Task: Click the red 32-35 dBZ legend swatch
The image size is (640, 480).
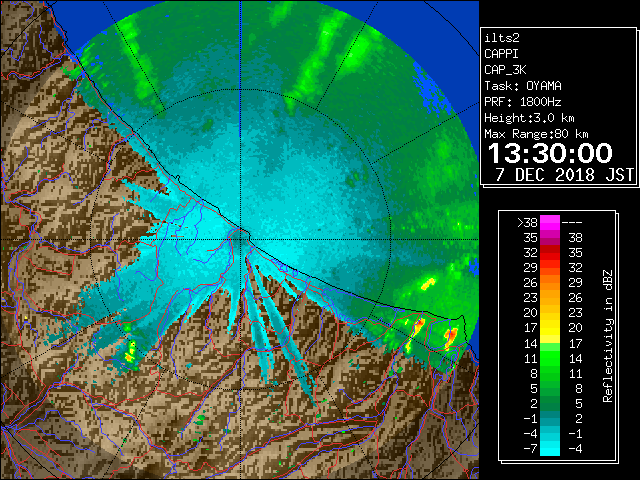Action: (x=550, y=253)
